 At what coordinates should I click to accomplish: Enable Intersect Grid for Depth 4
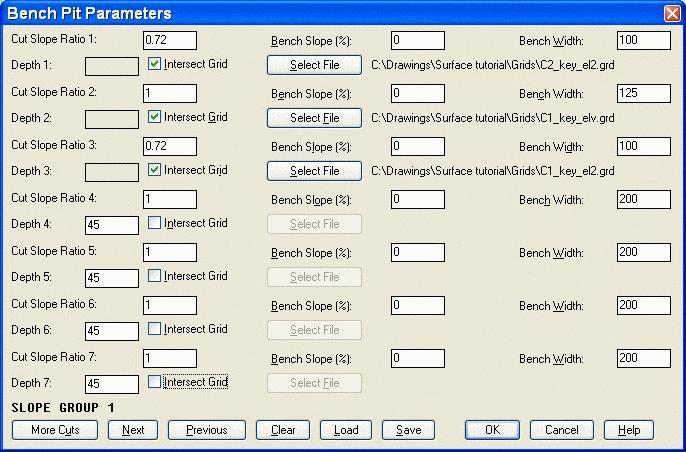[x=154, y=223]
